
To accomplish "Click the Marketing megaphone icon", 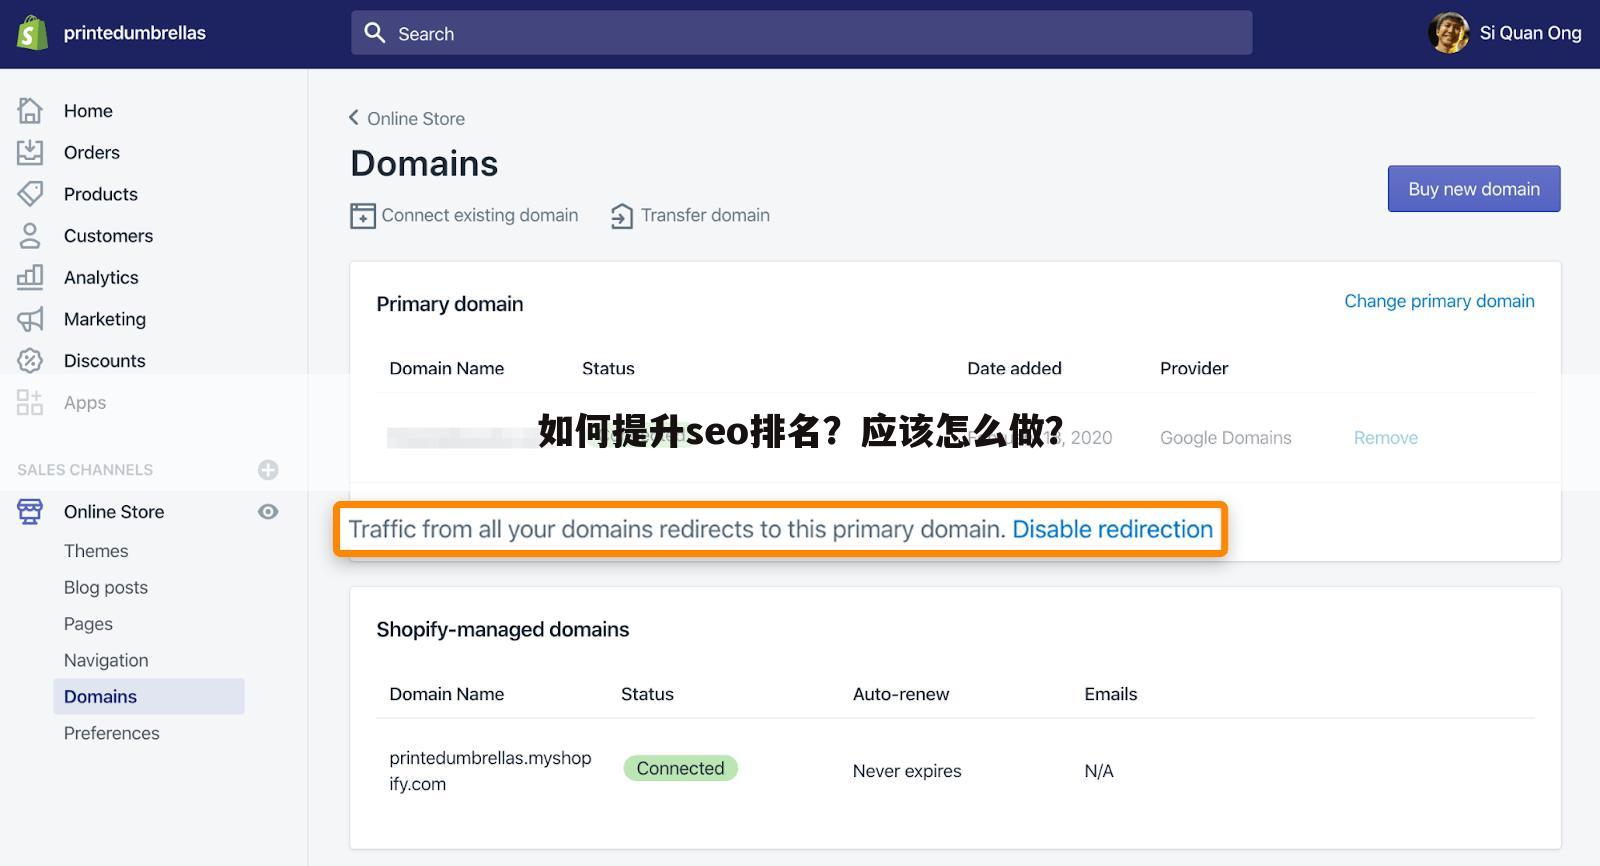I will tap(30, 319).
